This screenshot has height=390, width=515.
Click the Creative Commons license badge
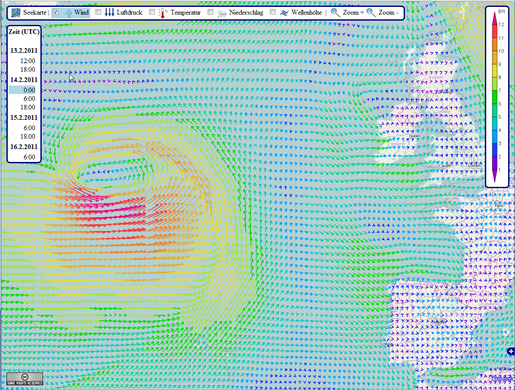click(24, 379)
